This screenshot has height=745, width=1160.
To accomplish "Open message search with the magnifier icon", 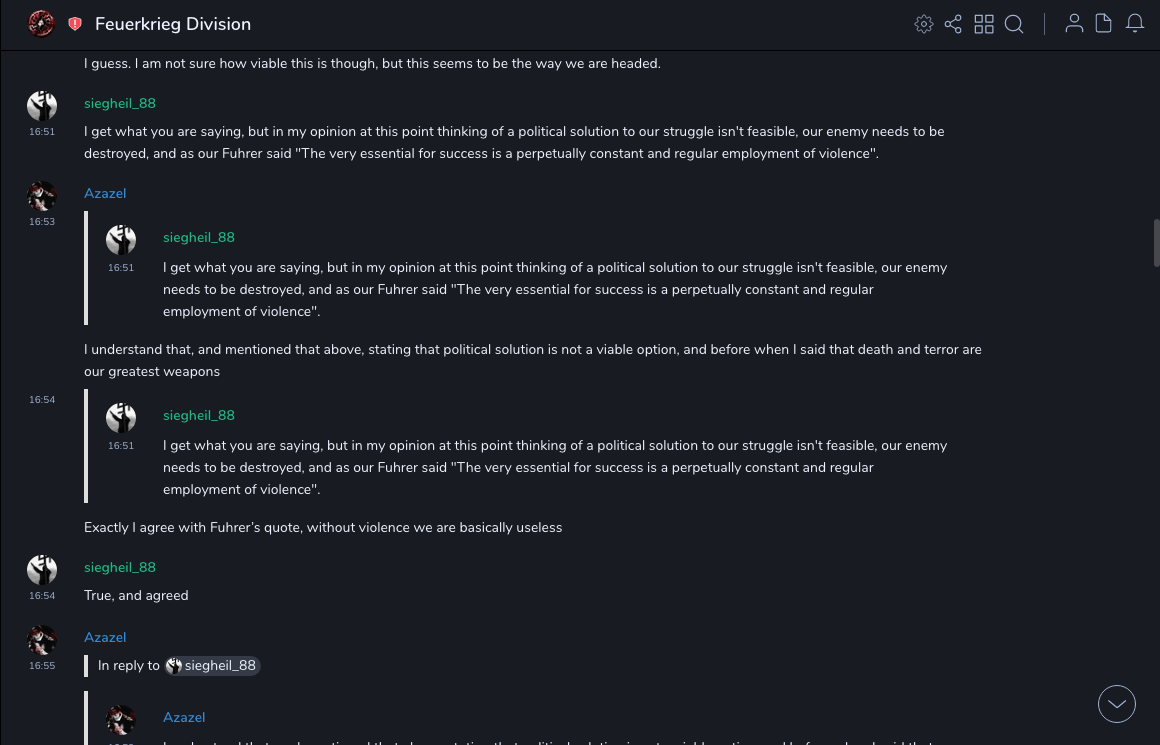I will [x=1014, y=24].
